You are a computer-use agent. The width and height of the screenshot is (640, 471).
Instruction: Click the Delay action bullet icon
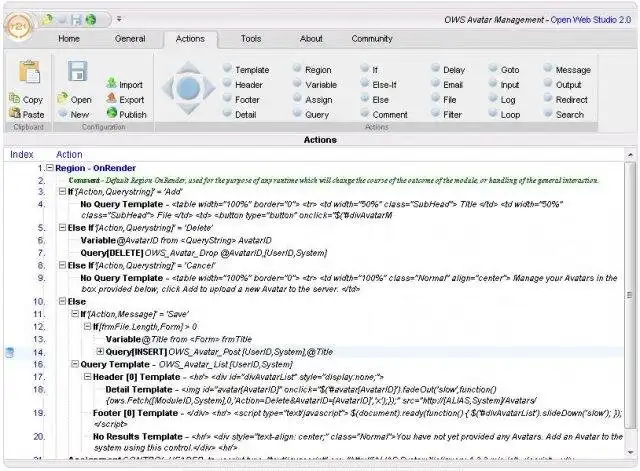tap(436, 68)
